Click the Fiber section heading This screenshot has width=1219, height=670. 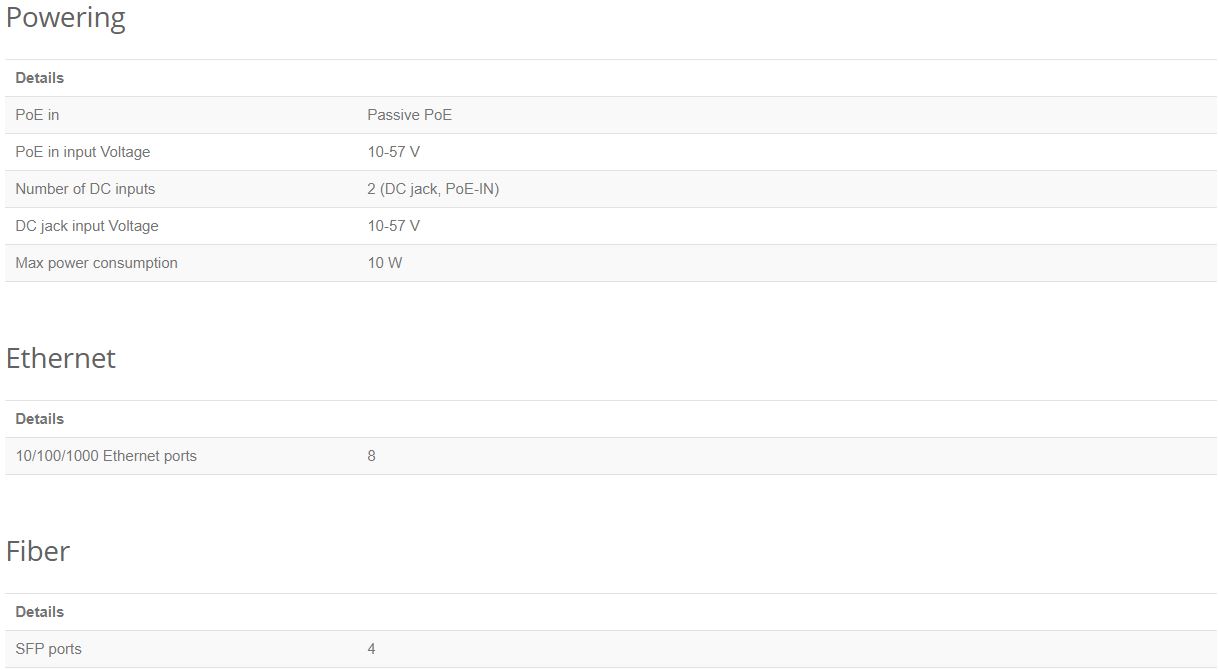click(38, 551)
